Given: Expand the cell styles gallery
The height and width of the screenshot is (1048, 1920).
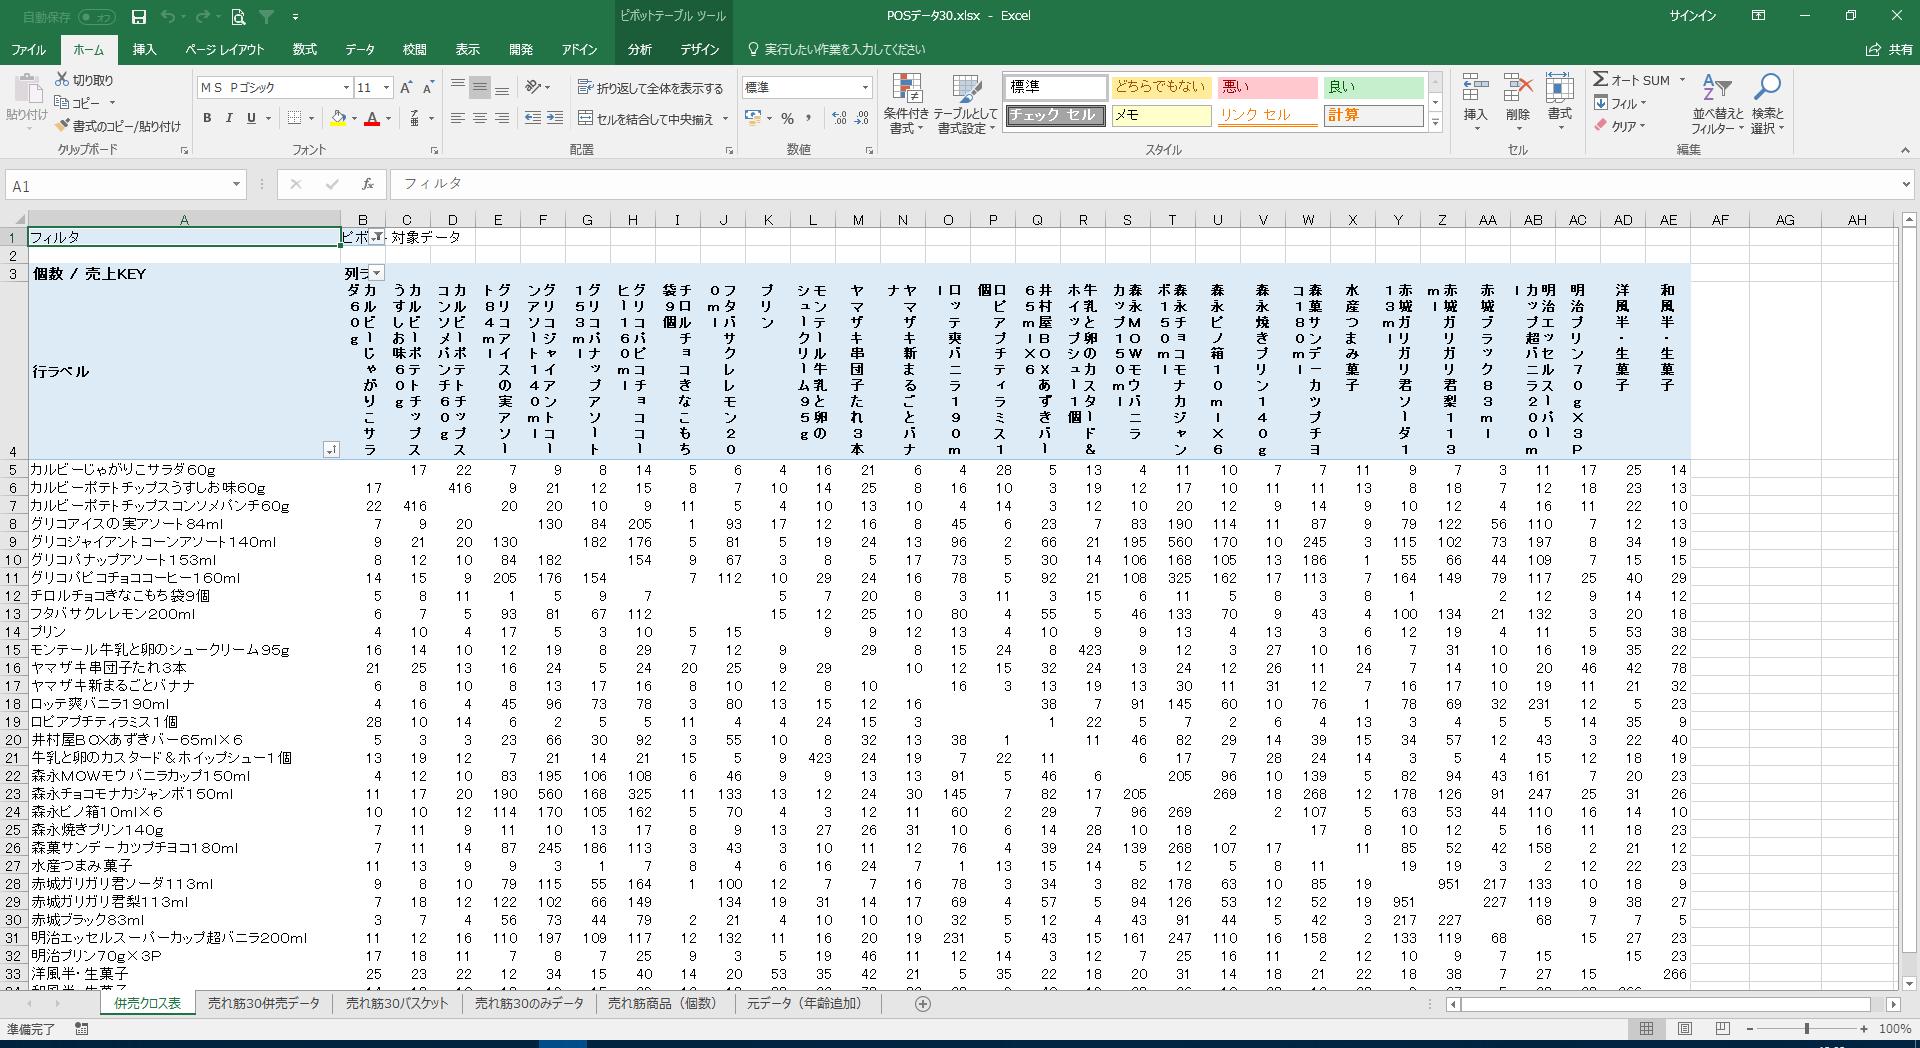Looking at the screenshot, I should 1435,122.
